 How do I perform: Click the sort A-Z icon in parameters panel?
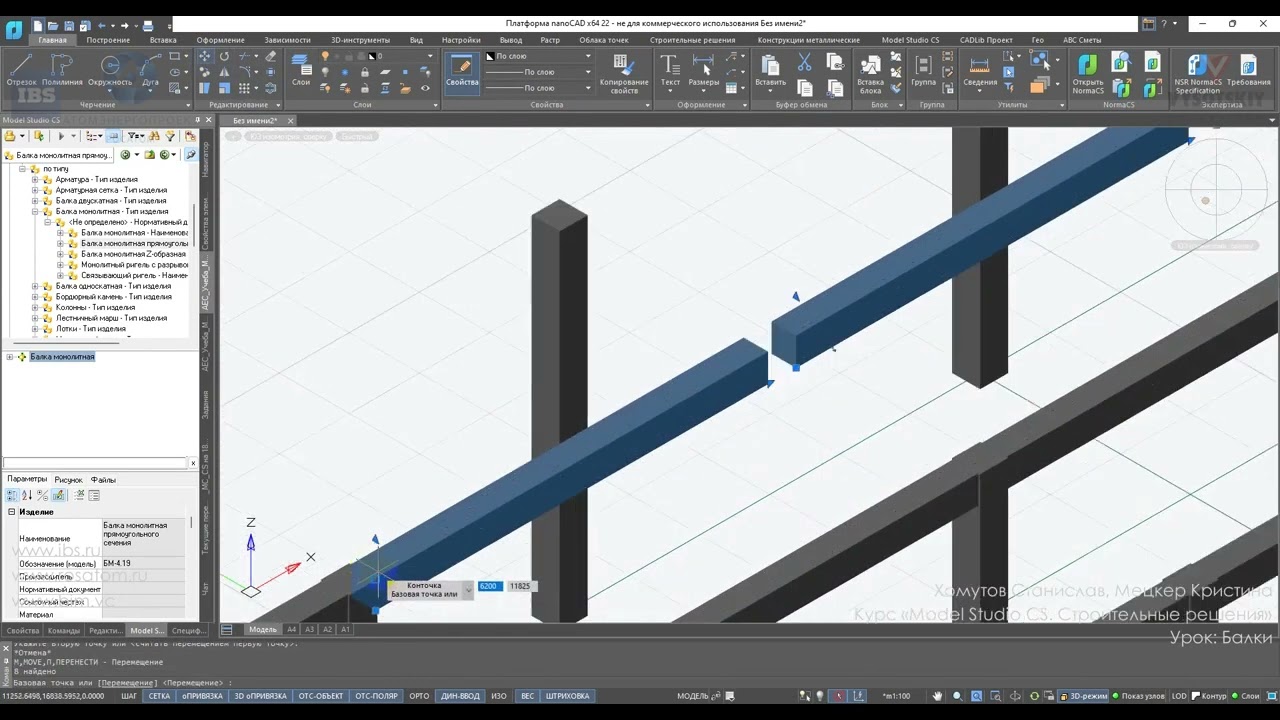click(x=27, y=495)
